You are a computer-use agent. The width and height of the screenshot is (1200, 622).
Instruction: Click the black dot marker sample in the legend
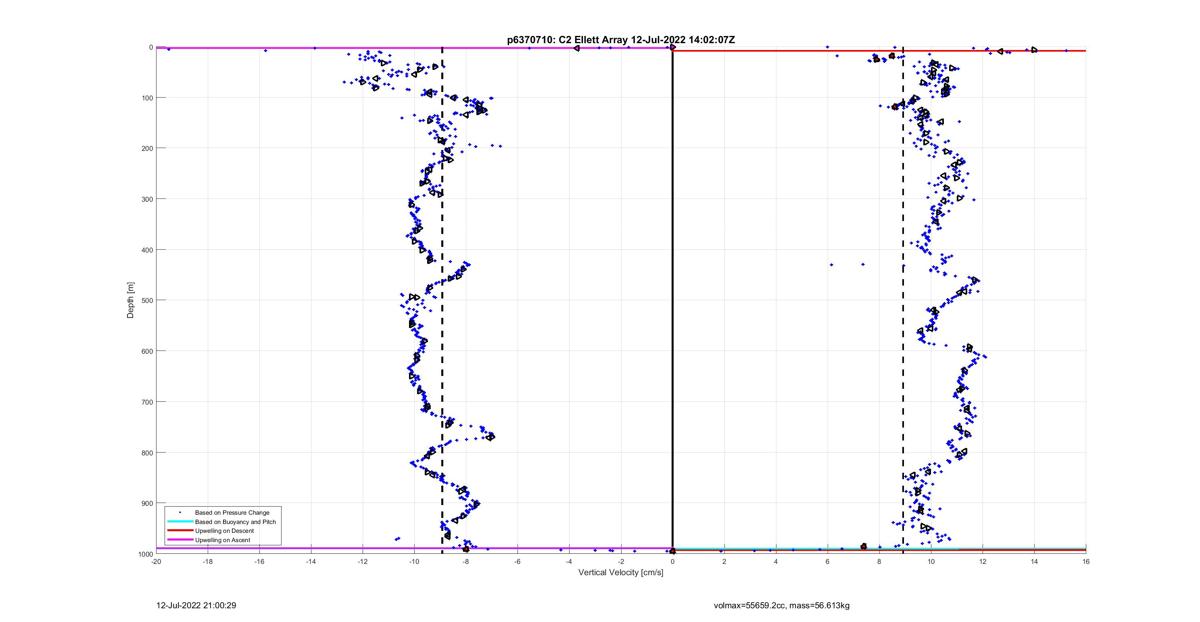[x=180, y=513]
